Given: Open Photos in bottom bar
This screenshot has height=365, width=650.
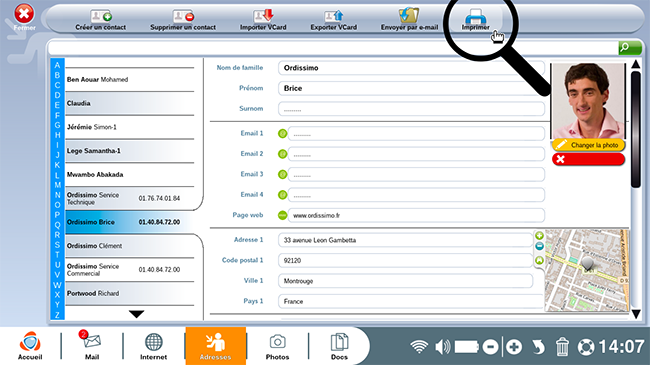Looking at the screenshot, I should point(277,346).
